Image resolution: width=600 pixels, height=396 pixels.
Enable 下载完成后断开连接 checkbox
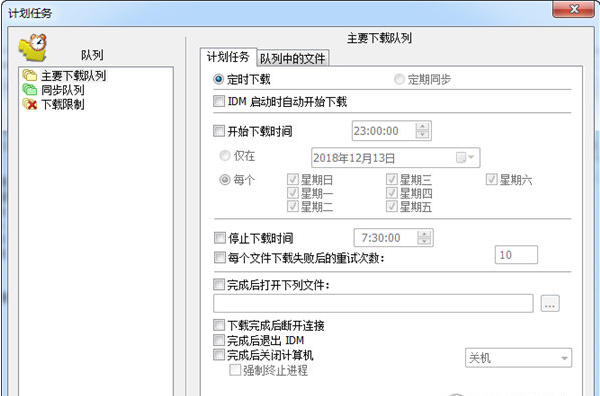coord(219,325)
